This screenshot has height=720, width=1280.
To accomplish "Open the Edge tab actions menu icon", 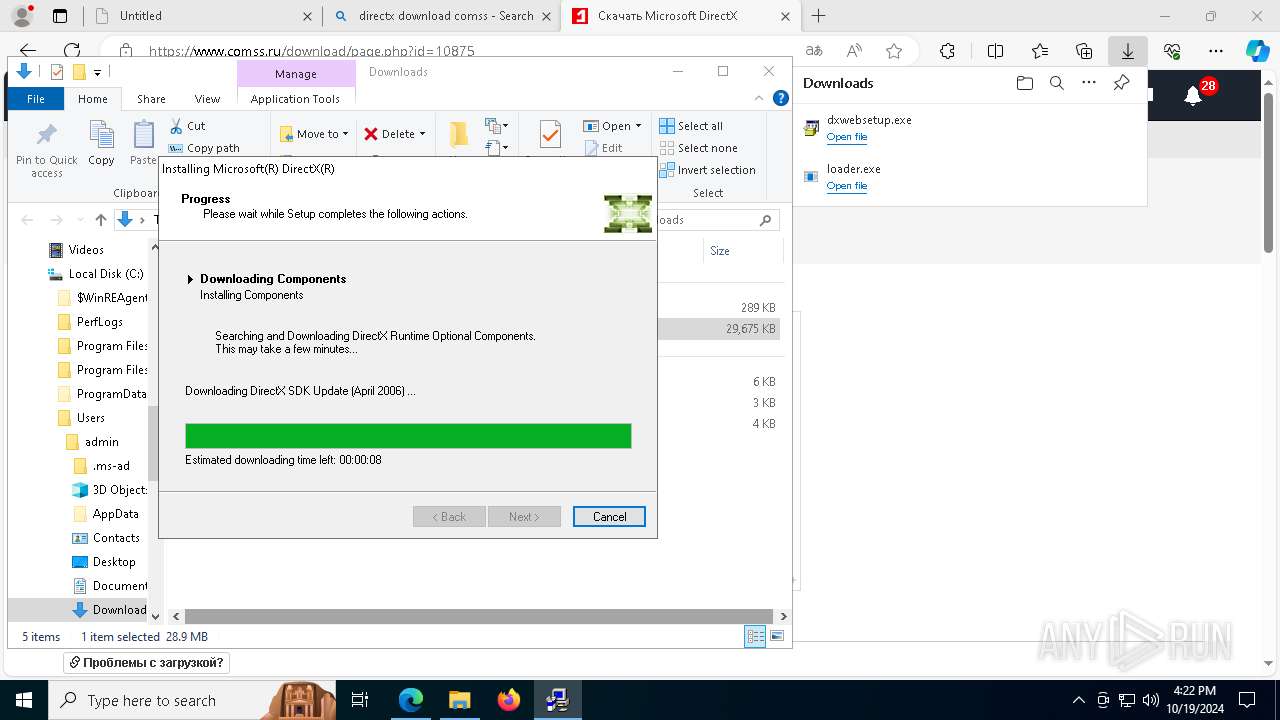I will 60,16.
